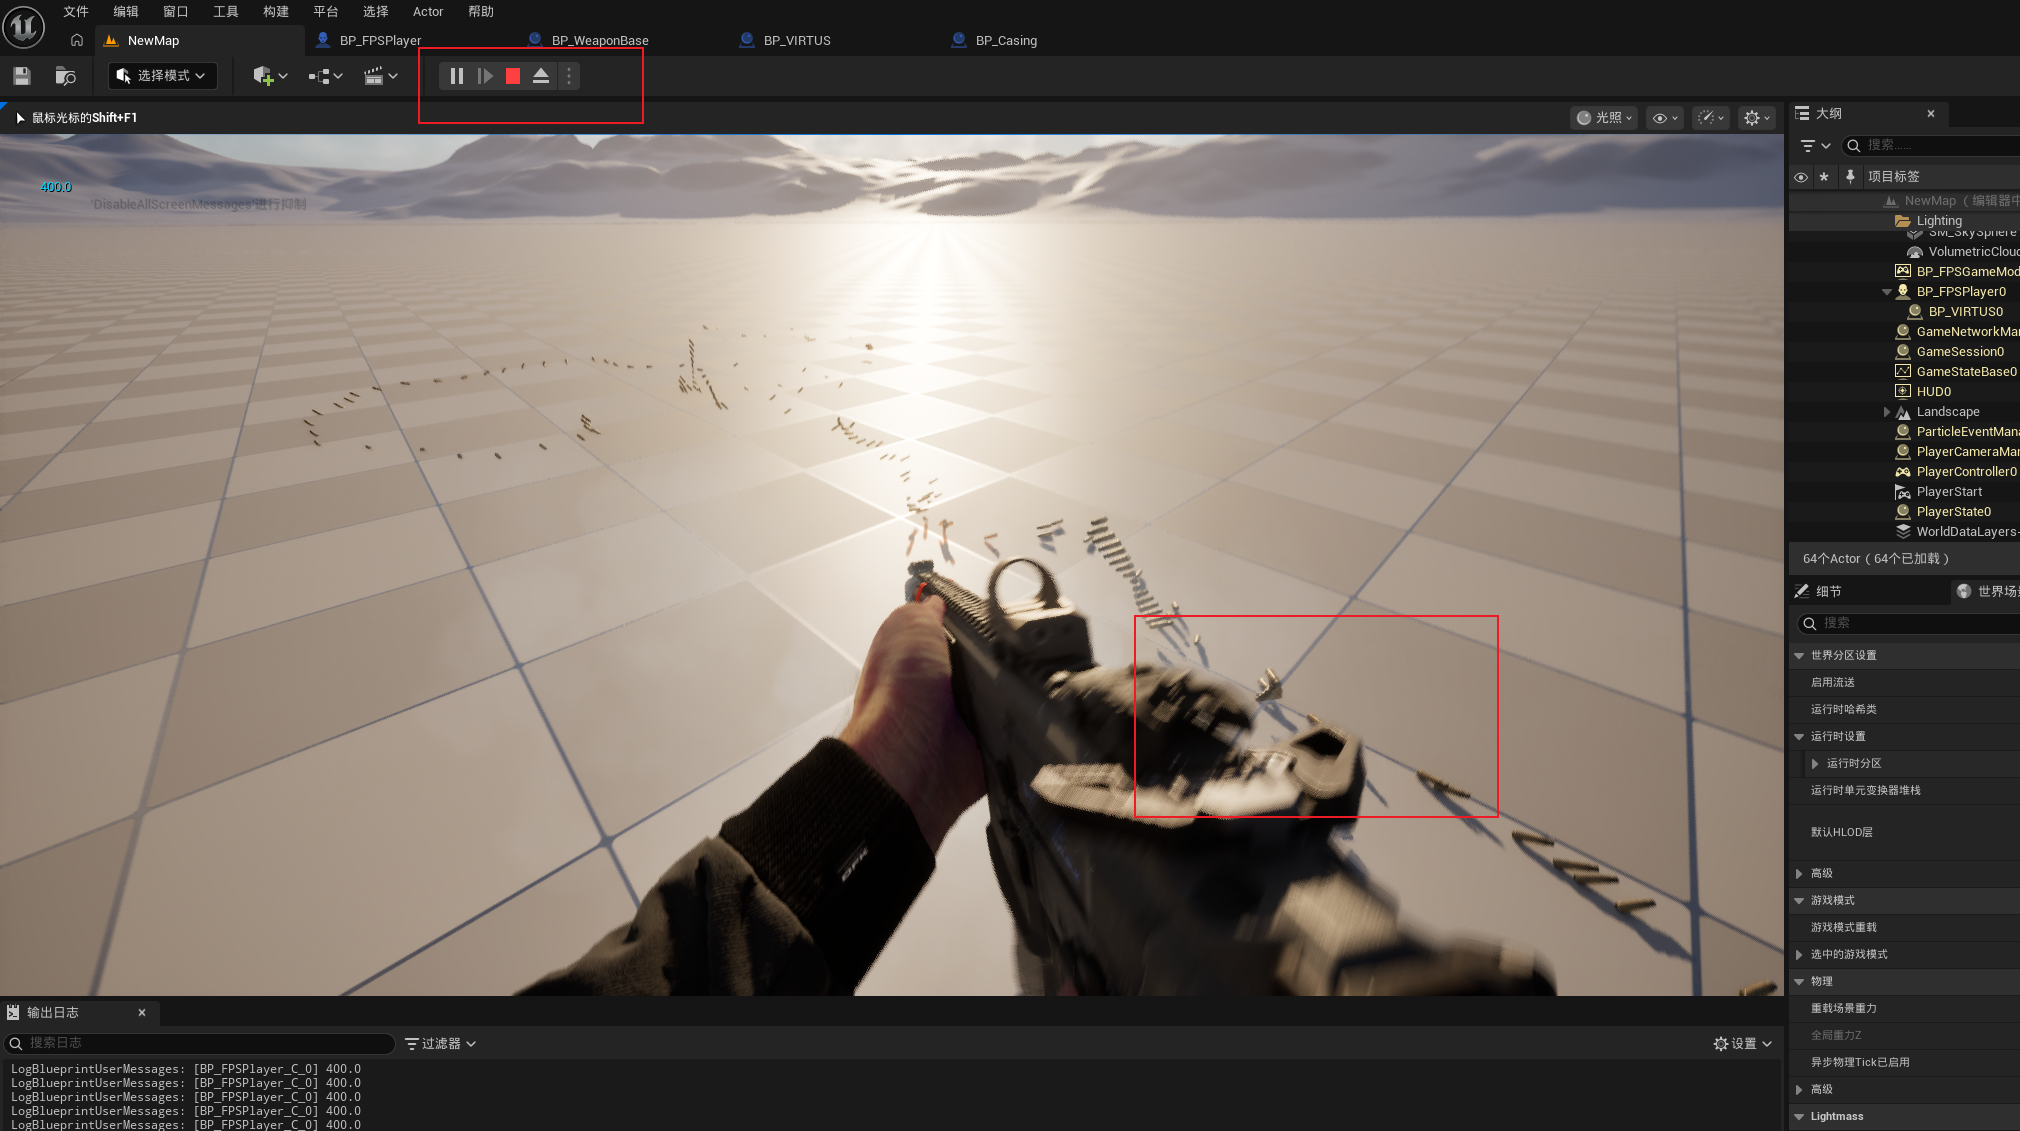Select GameSession0 in the Outliner
This screenshot has width=2020, height=1131.
point(1960,352)
